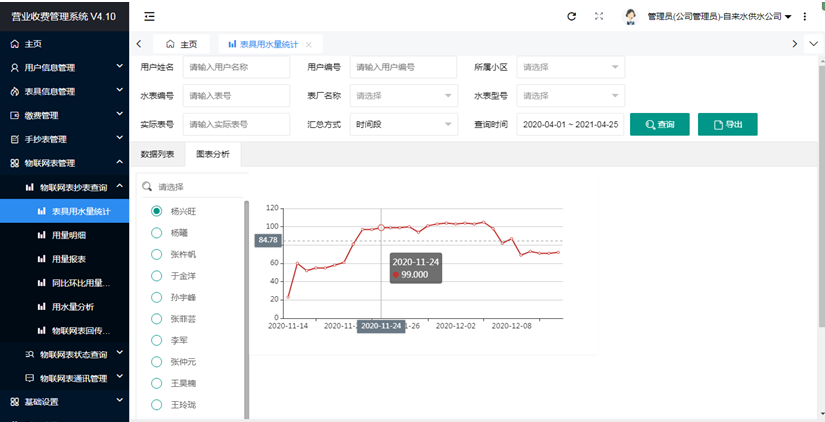Click the administrator avatar icon
This screenshot has width=825, height=422.
point(631,17)
